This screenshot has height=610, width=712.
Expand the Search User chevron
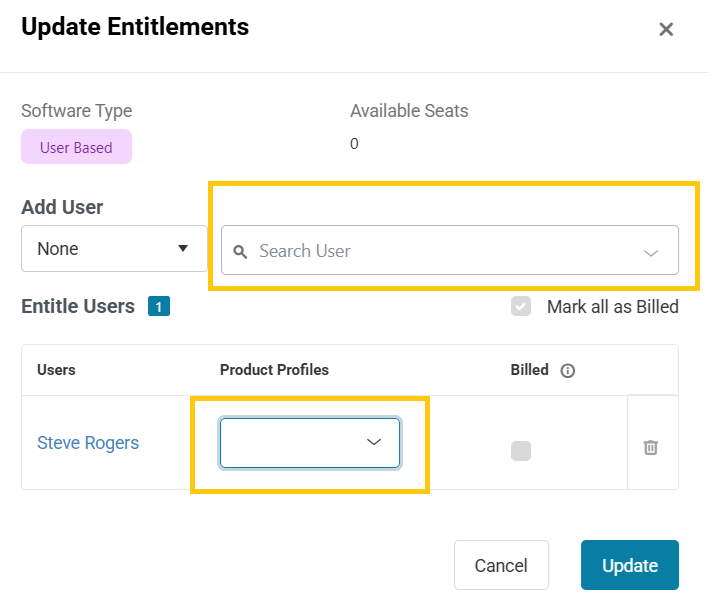(651, 252)
